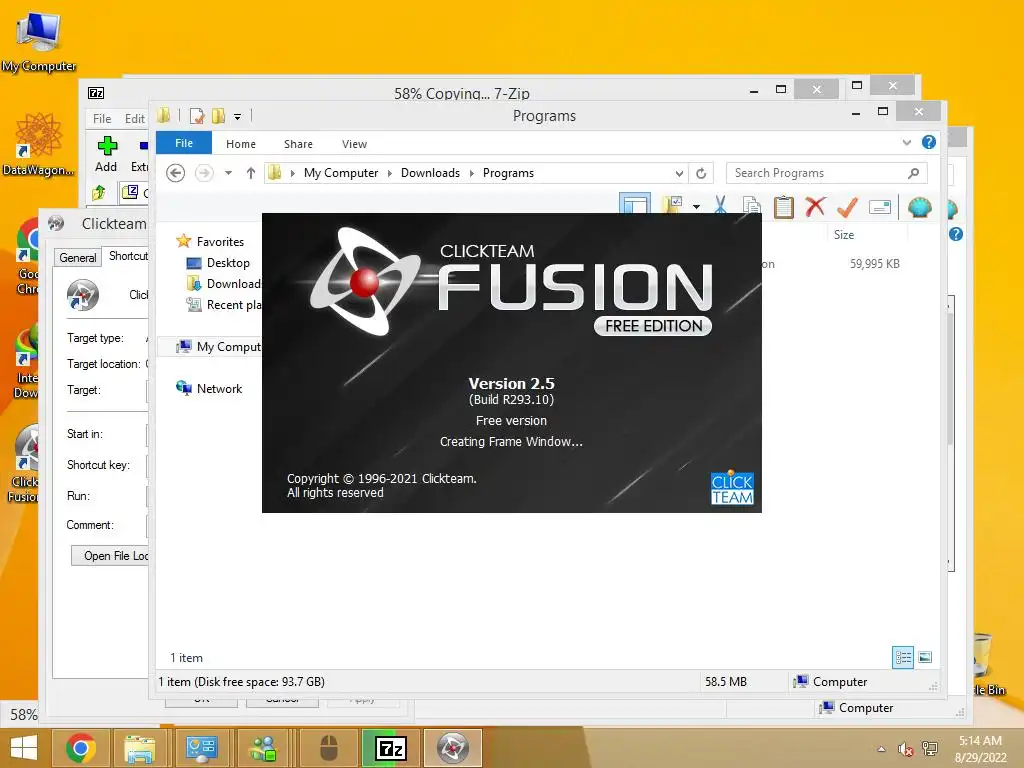Click Programs in the address path
This screenshot has height=768, width=1024.
(508, 173)
